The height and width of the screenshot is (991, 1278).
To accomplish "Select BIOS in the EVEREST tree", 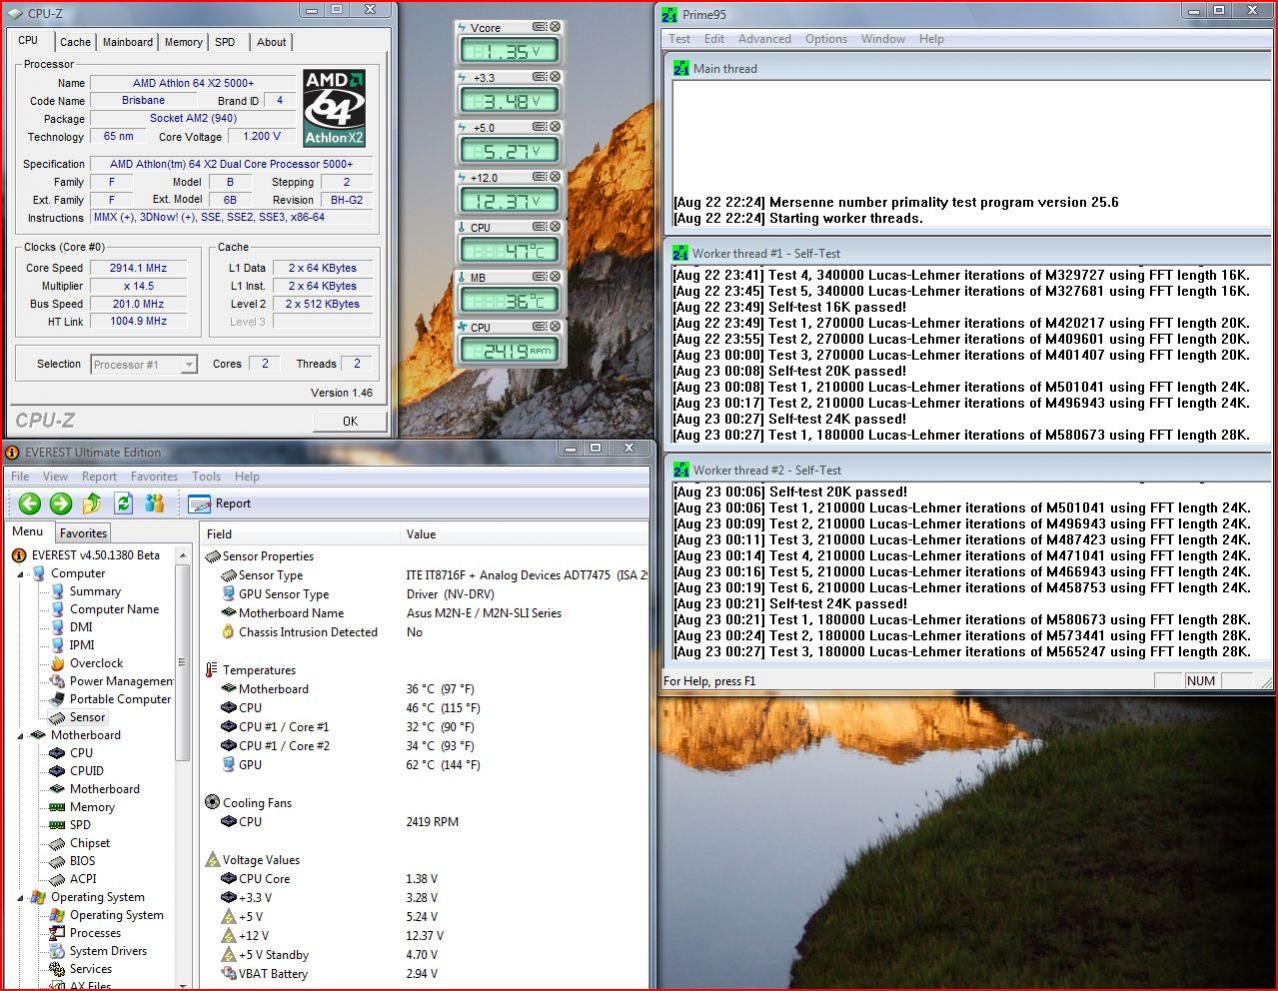I will click(x=82, y=861).
